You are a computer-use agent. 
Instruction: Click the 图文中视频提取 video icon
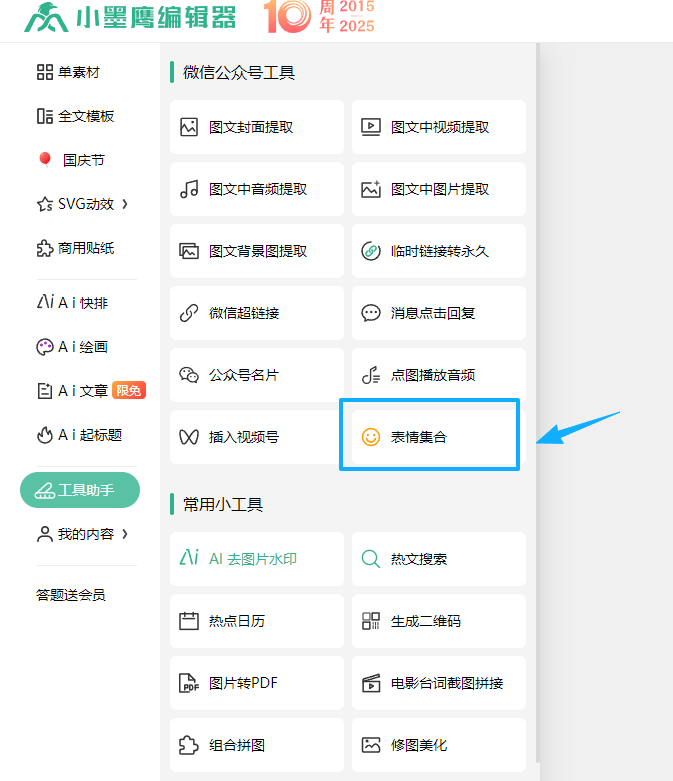tap(371, 127)
